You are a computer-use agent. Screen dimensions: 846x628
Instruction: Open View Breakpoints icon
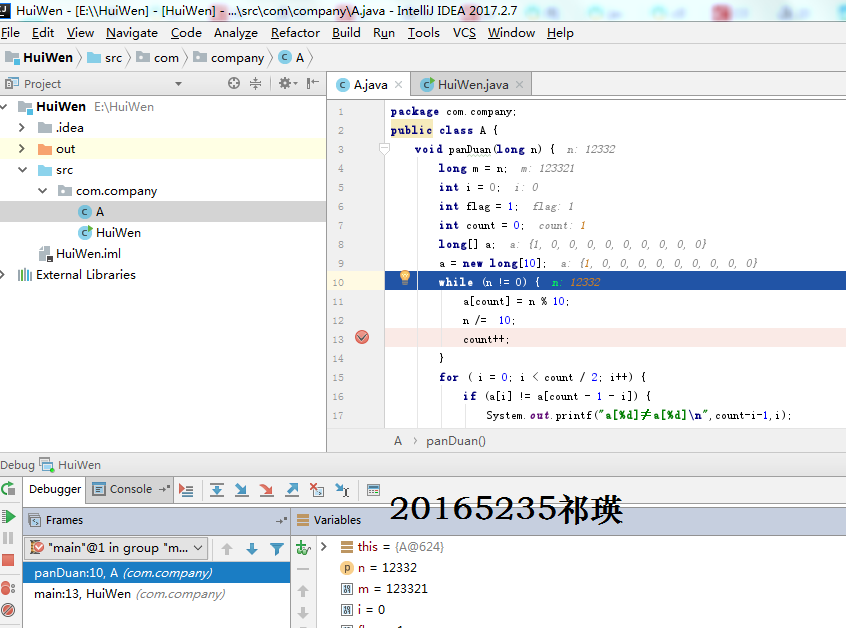tap(8, 588)
